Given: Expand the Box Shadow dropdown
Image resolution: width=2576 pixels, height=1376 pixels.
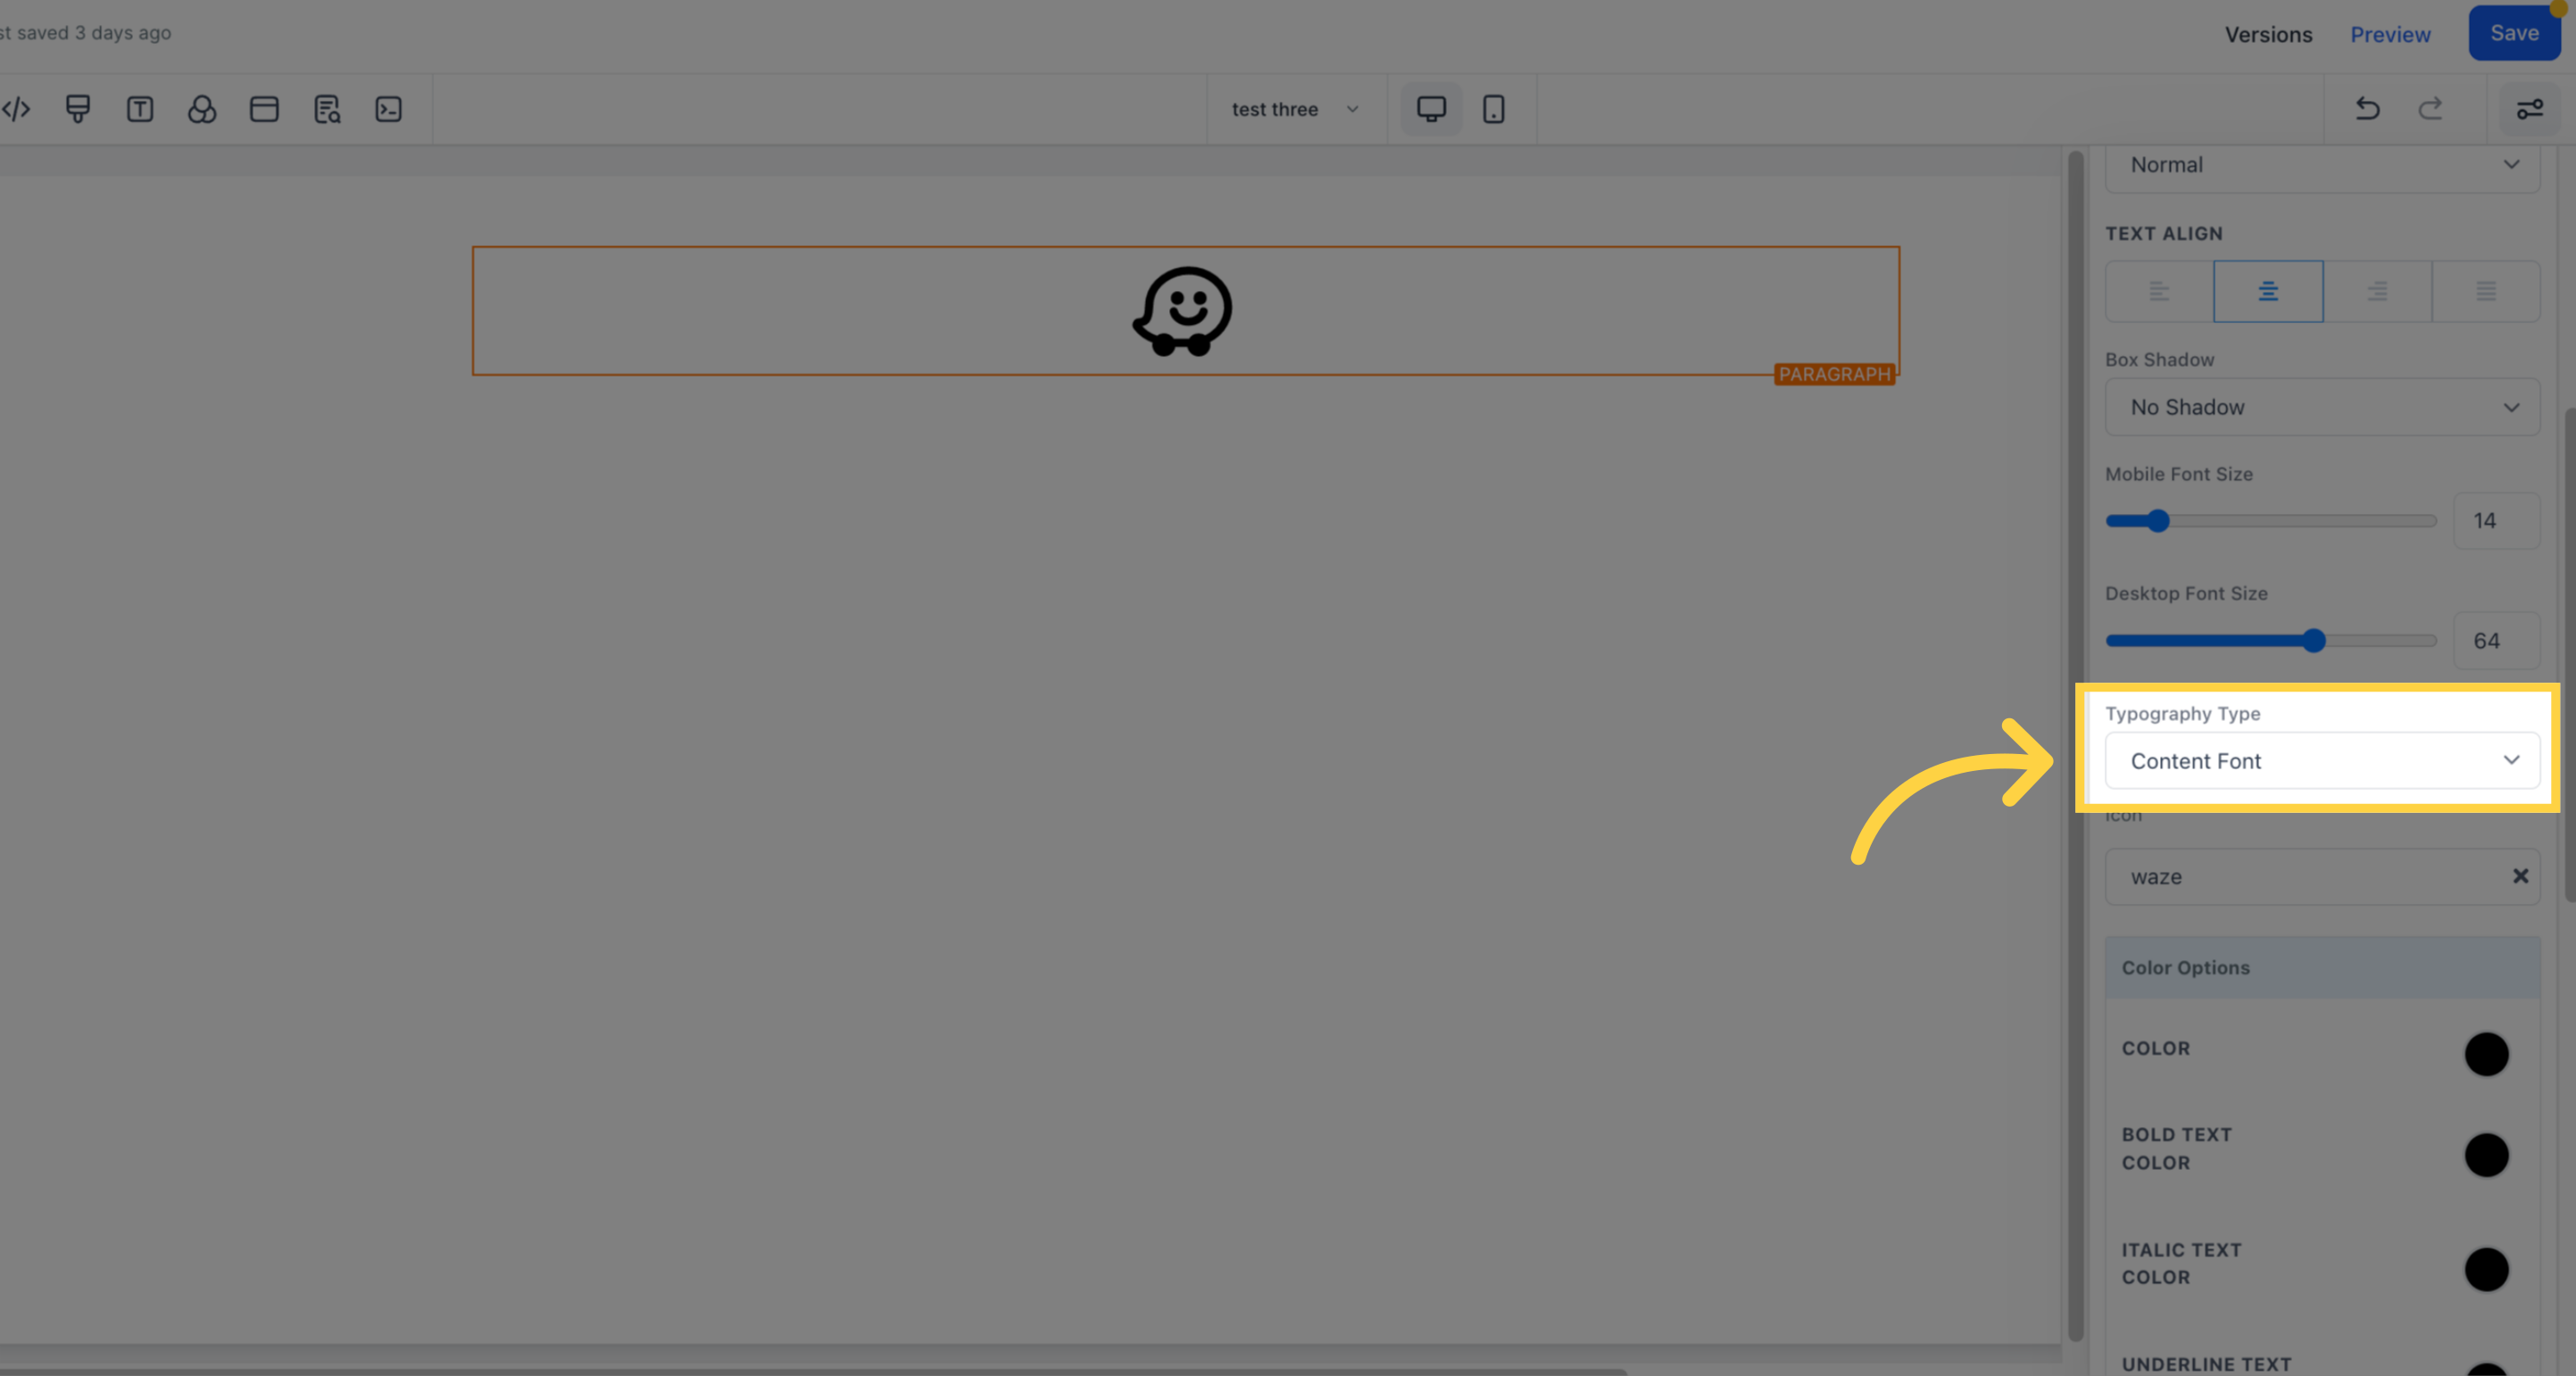Looking at the screenshot, I should pos(2321,405).
